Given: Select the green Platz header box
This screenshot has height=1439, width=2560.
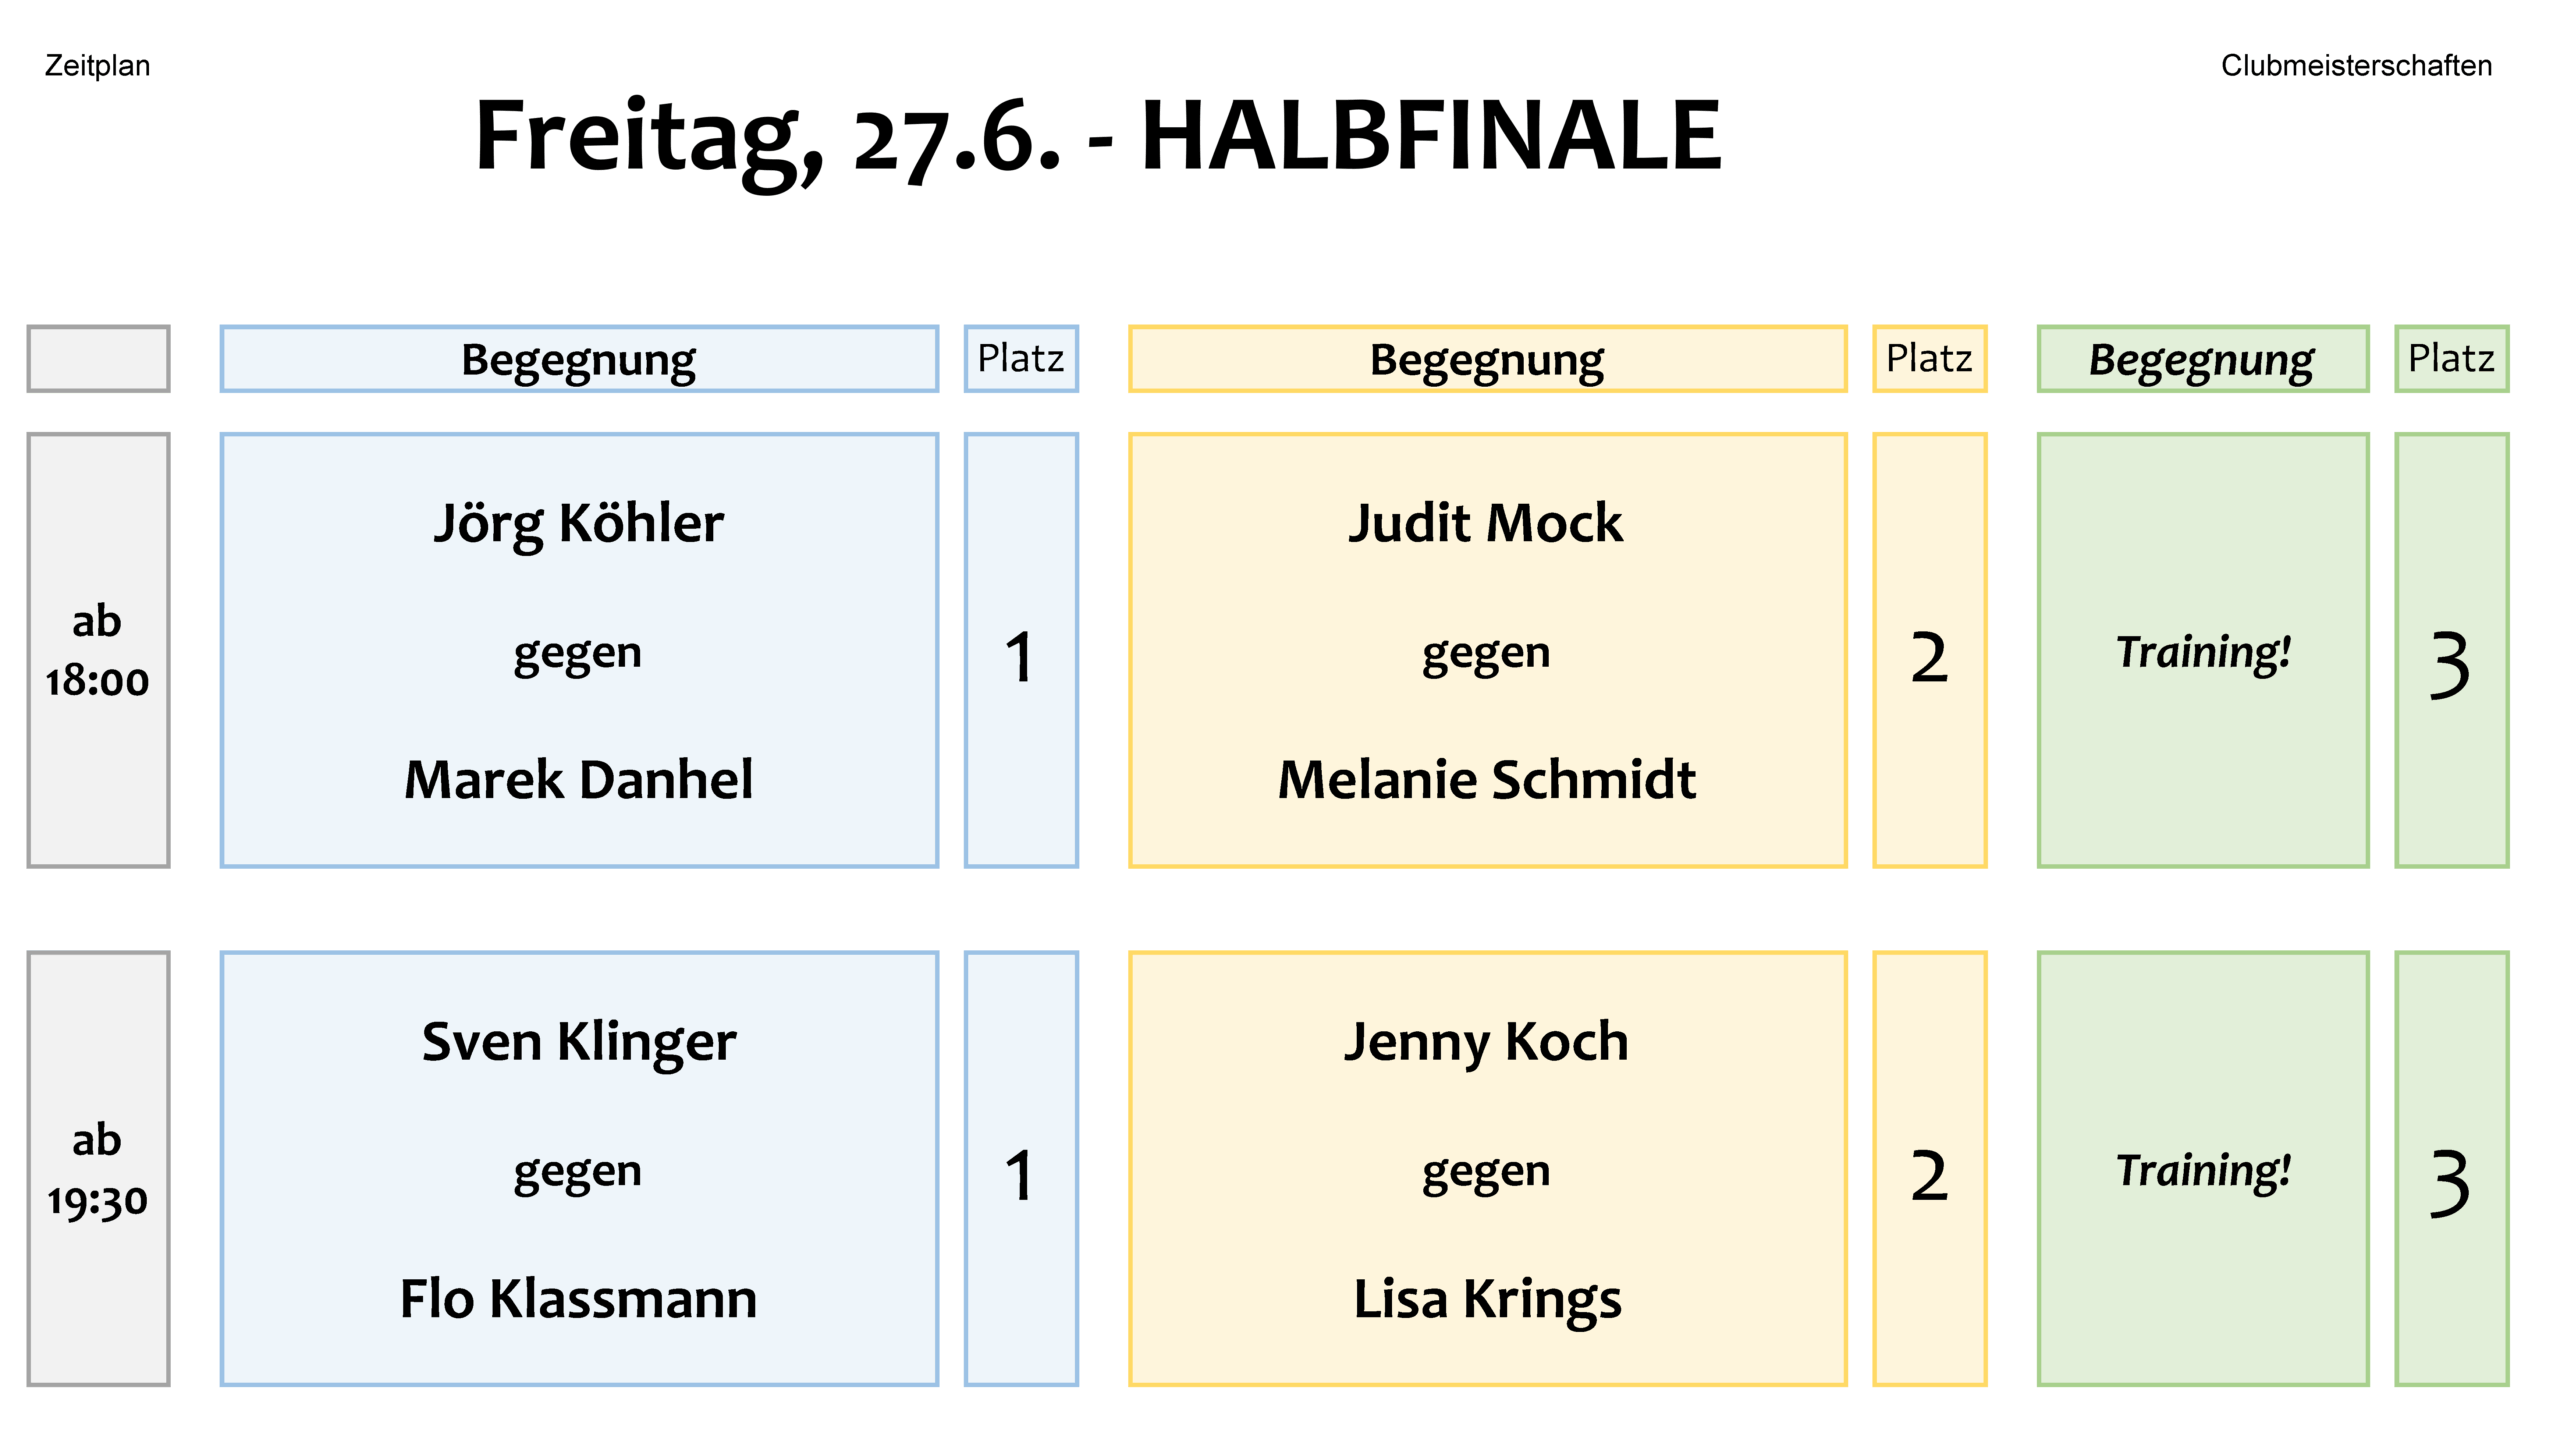Looking at the screenshot, I should pos(2451,359).
